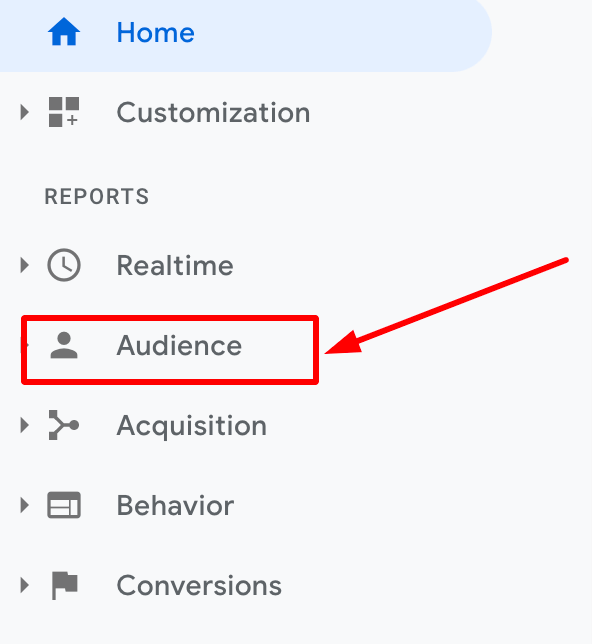Viewport: 592px width, 644px height.
Task: Click the Conversions flag icon
Action: click(64, 585)
